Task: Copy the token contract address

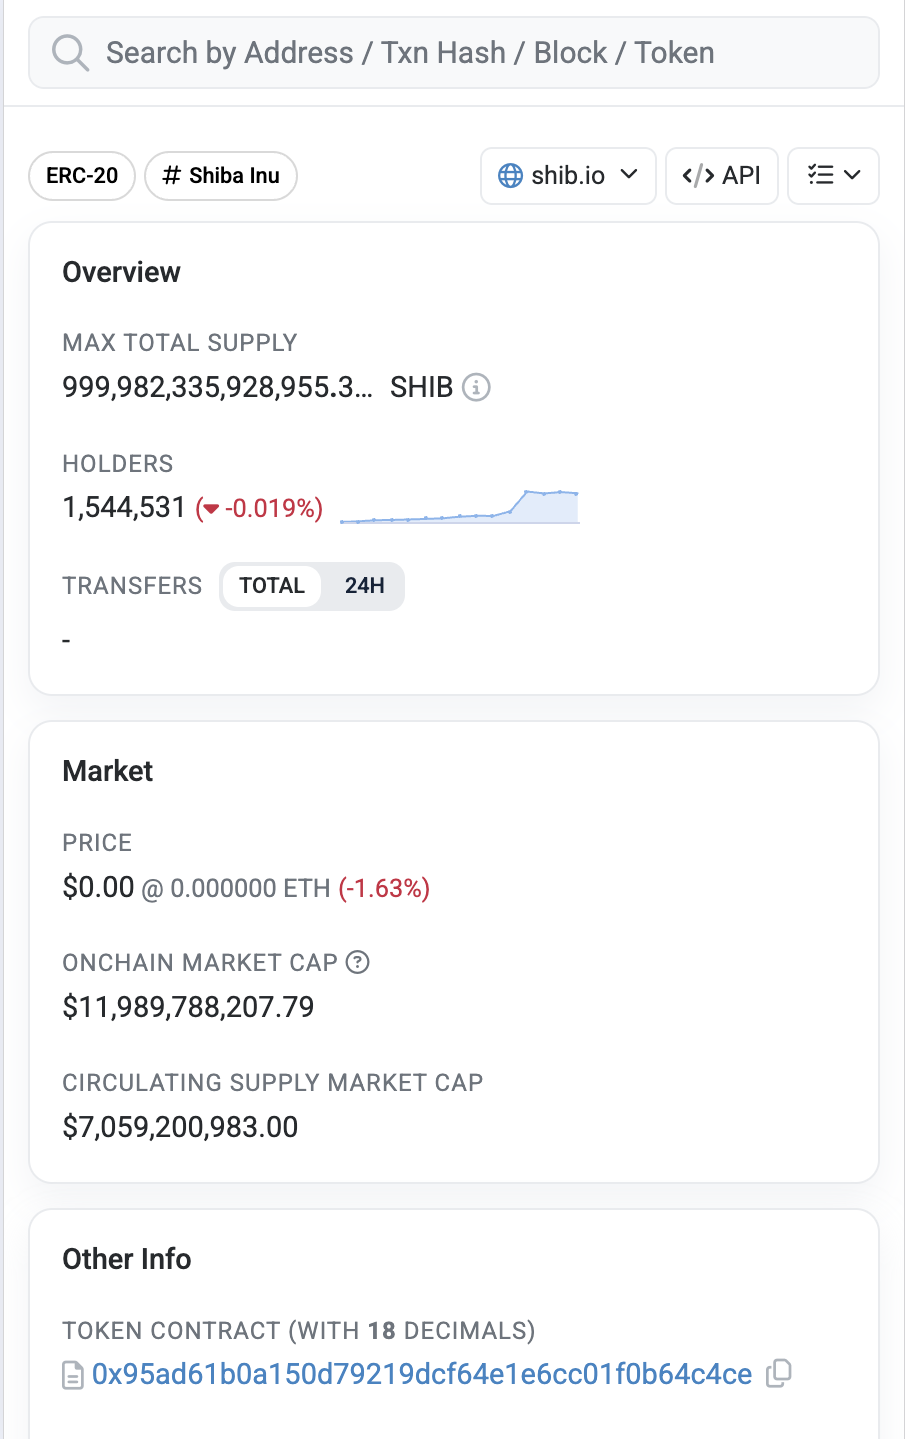Action: point(778,1373)
